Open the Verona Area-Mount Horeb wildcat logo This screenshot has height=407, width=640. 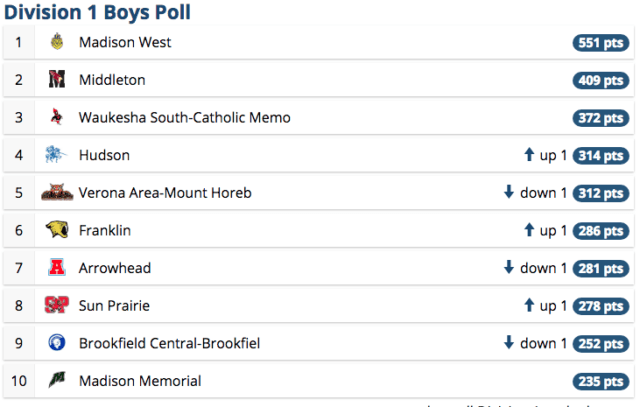pyautogui.click(x=57, y=192)
